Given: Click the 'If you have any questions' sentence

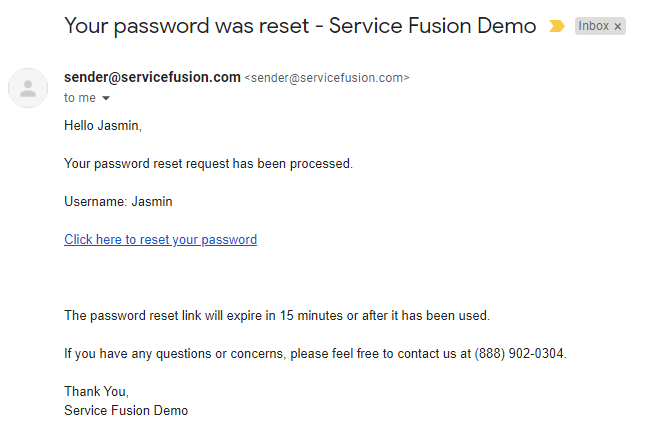Looking at the screenshot, I should (x=315, y=353).
